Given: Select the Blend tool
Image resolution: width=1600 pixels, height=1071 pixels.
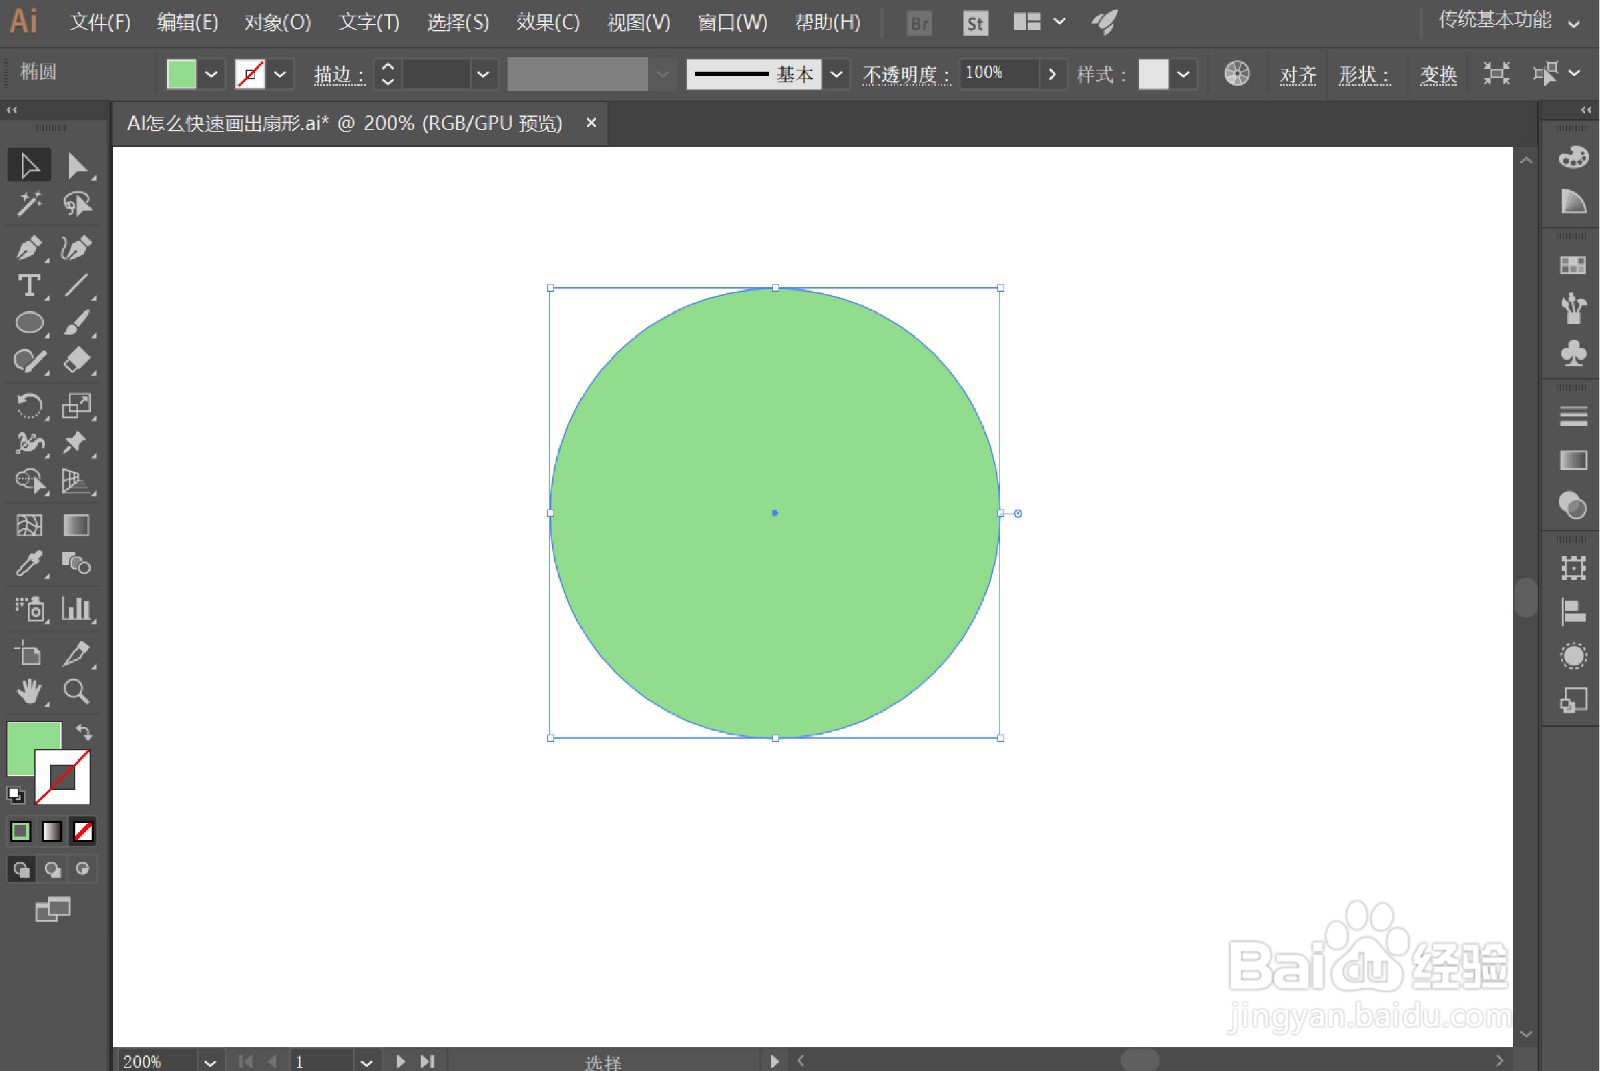Looking at the screenshot, I should click(x=77, y=564).
